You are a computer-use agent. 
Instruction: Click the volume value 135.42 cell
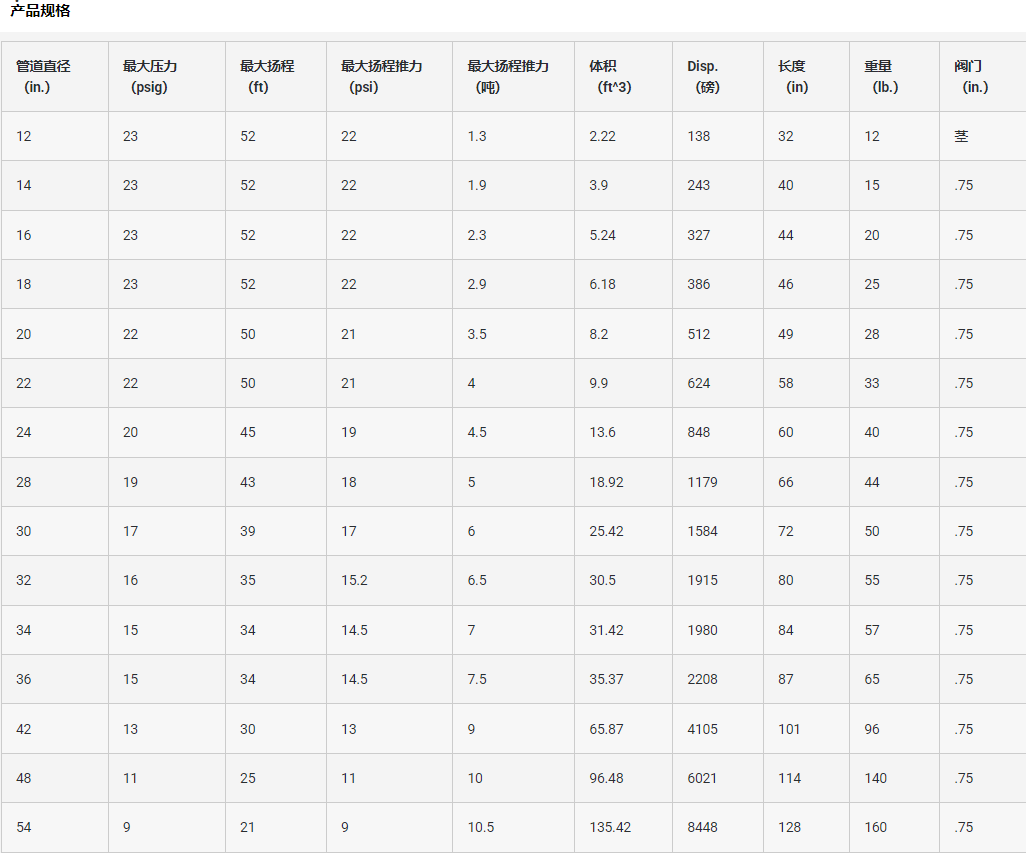(x=624, y=827)
